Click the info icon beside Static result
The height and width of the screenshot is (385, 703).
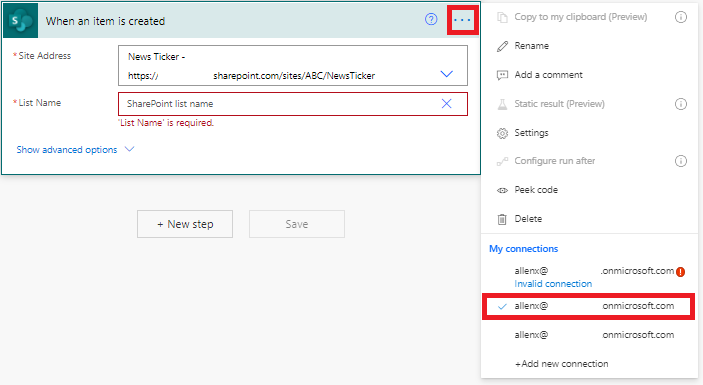681,104
